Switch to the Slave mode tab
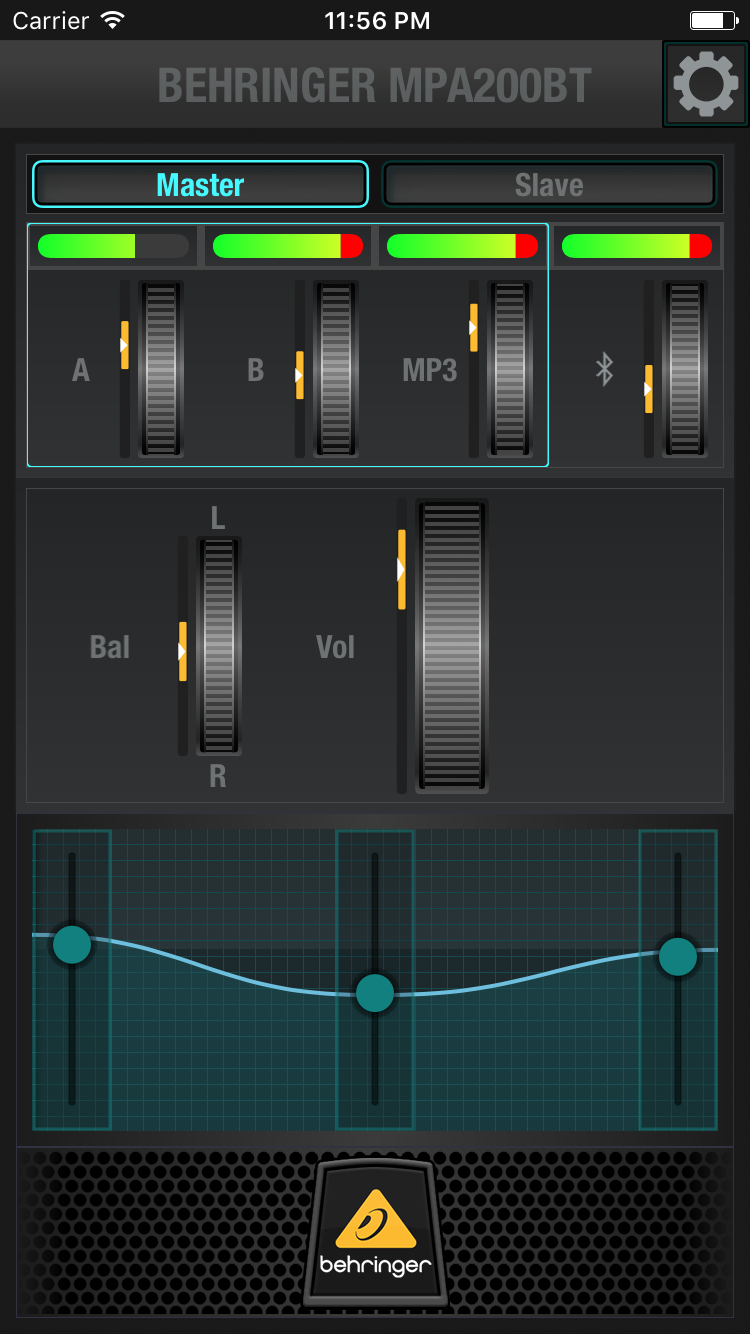 coord(549,184)
